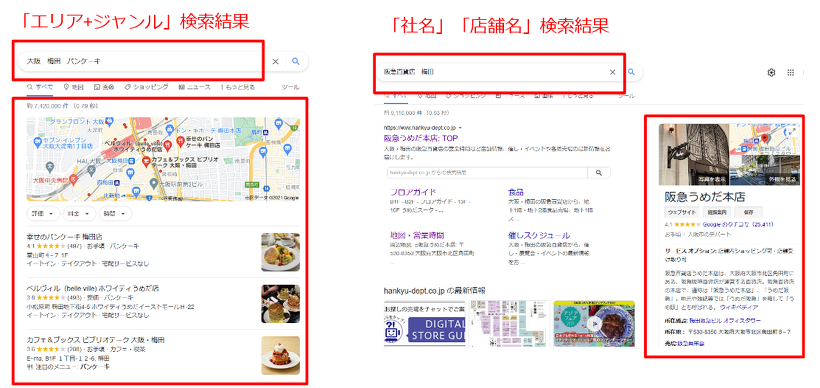Screen dimensions: 820x388
Task: Select 画像 tab in the pancake search
Action: 104,87
